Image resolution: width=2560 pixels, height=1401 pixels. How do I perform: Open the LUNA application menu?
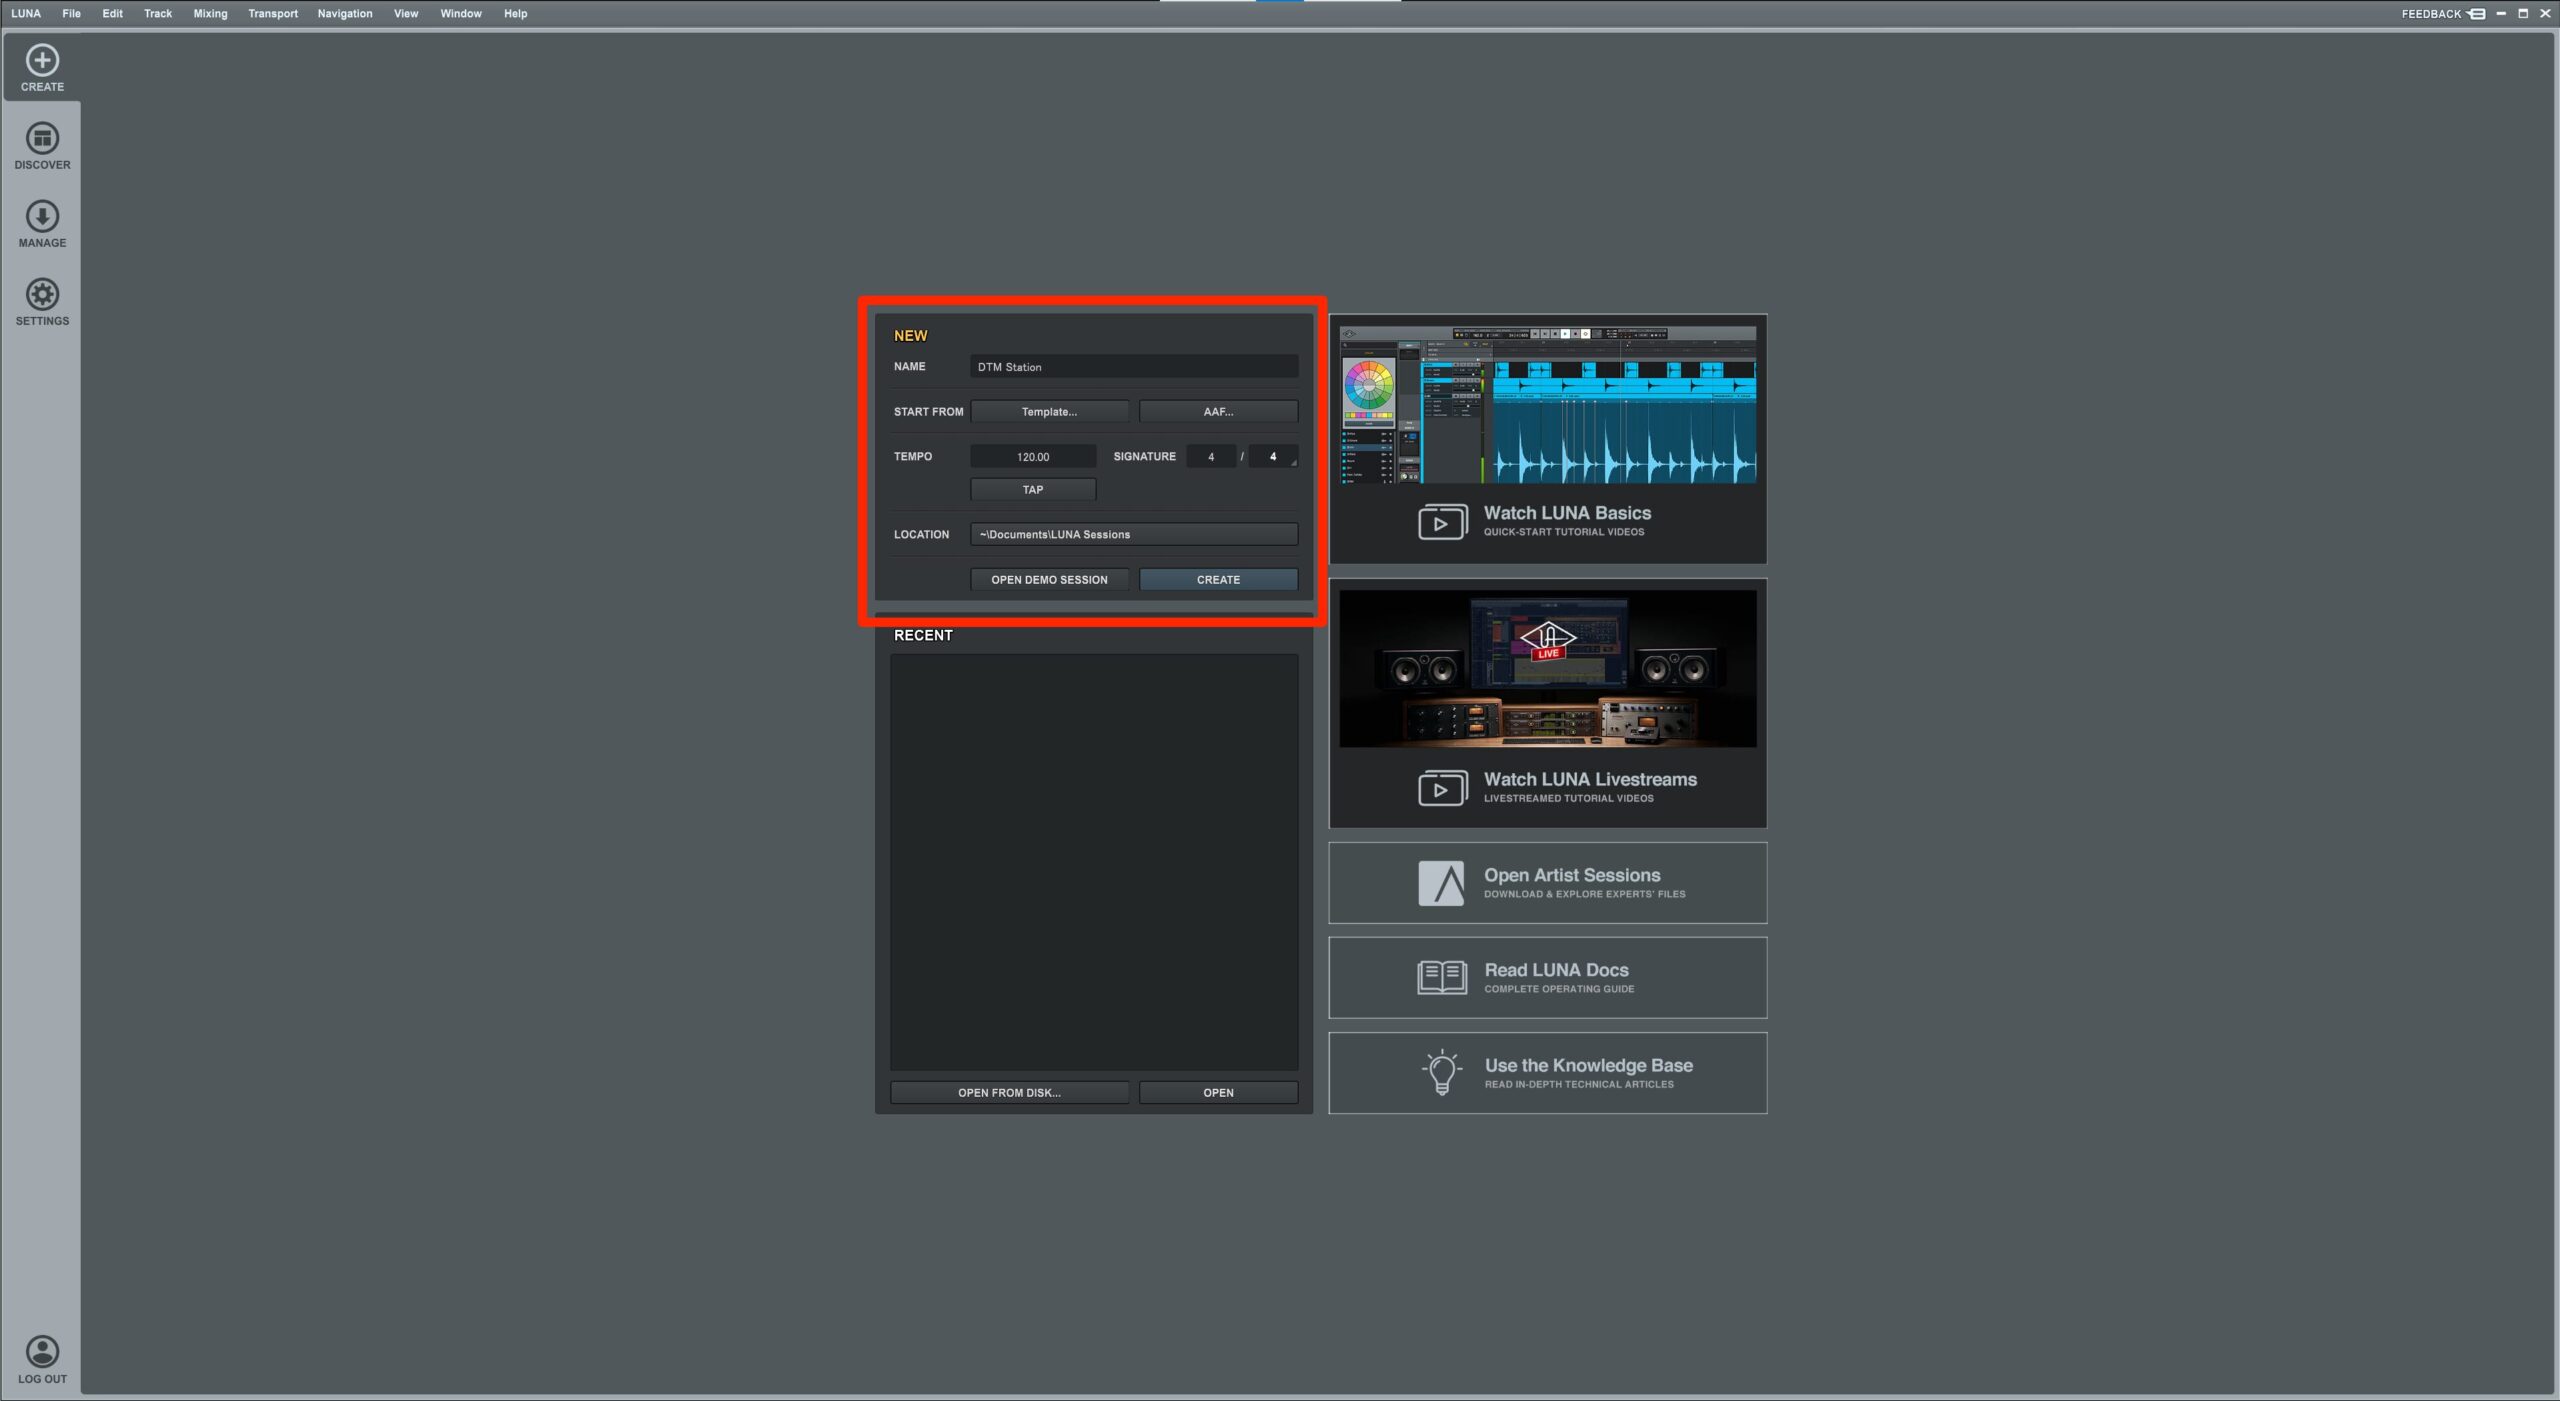26,14
